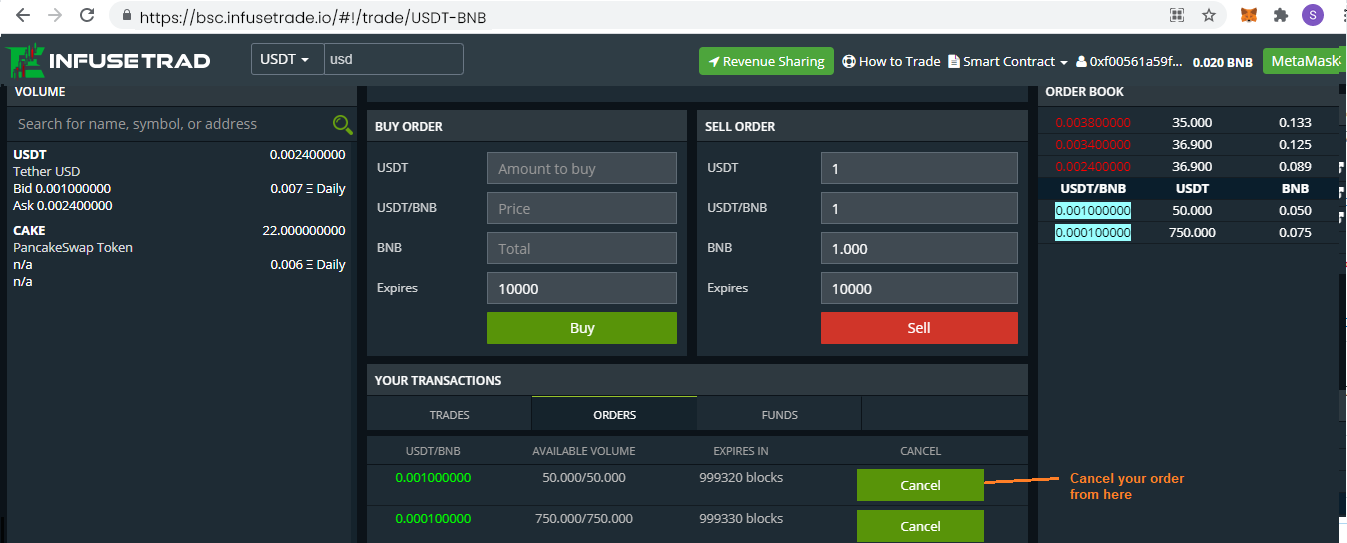Click the sell order Expires field
Viewport: 1347px width, 543px height.
tap(919, 288)
